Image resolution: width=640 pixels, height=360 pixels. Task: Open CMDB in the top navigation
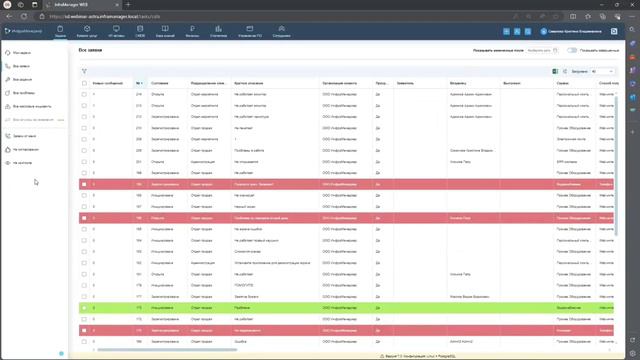click(140, 31)
